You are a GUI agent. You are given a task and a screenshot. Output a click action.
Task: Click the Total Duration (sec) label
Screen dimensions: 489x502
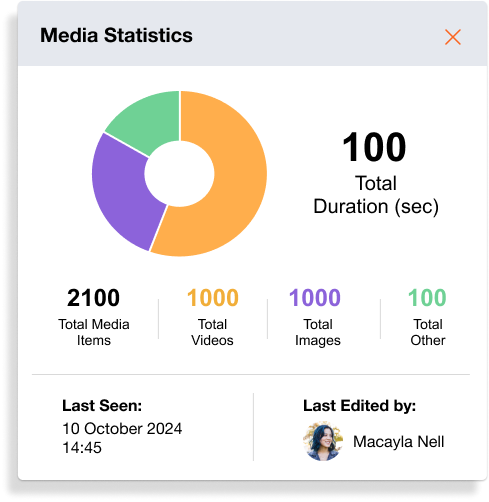[x=376, y=195]
